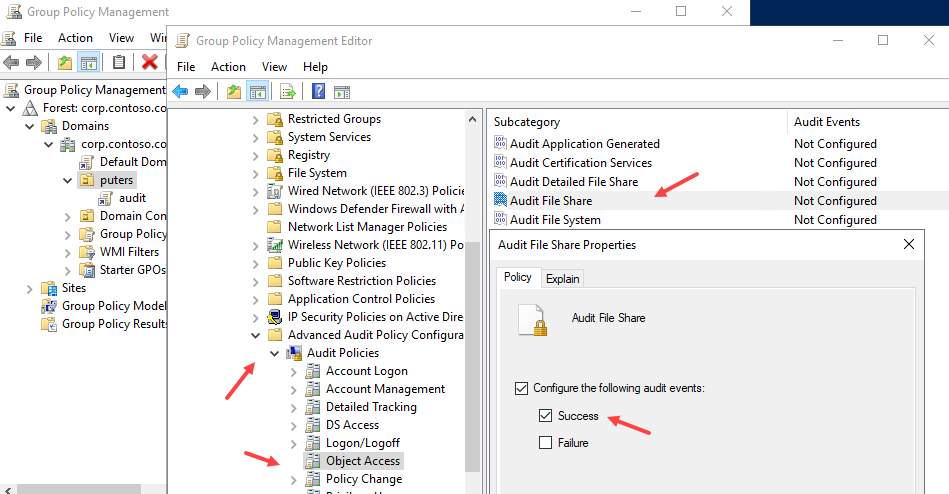Viewport: 949px width, 494px height.
Task: Close the Audit File Share Properties dialog
Action: pyautogui.click(x=908, y=244)
